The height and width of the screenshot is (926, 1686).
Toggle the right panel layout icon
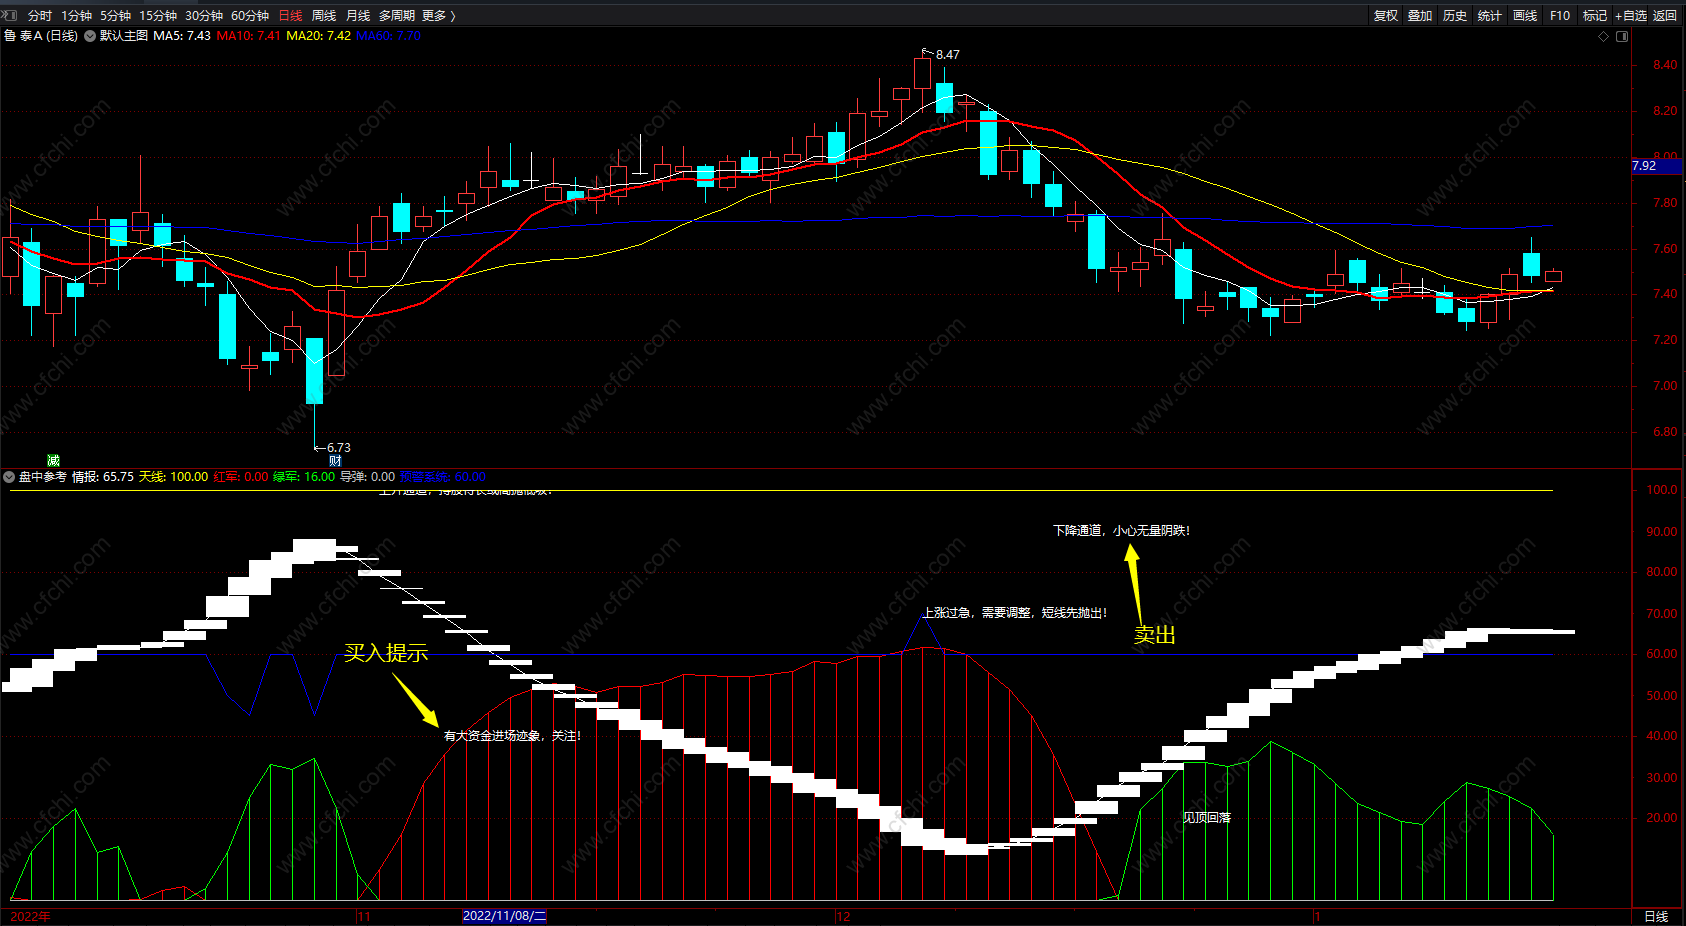coord(1622,36)
